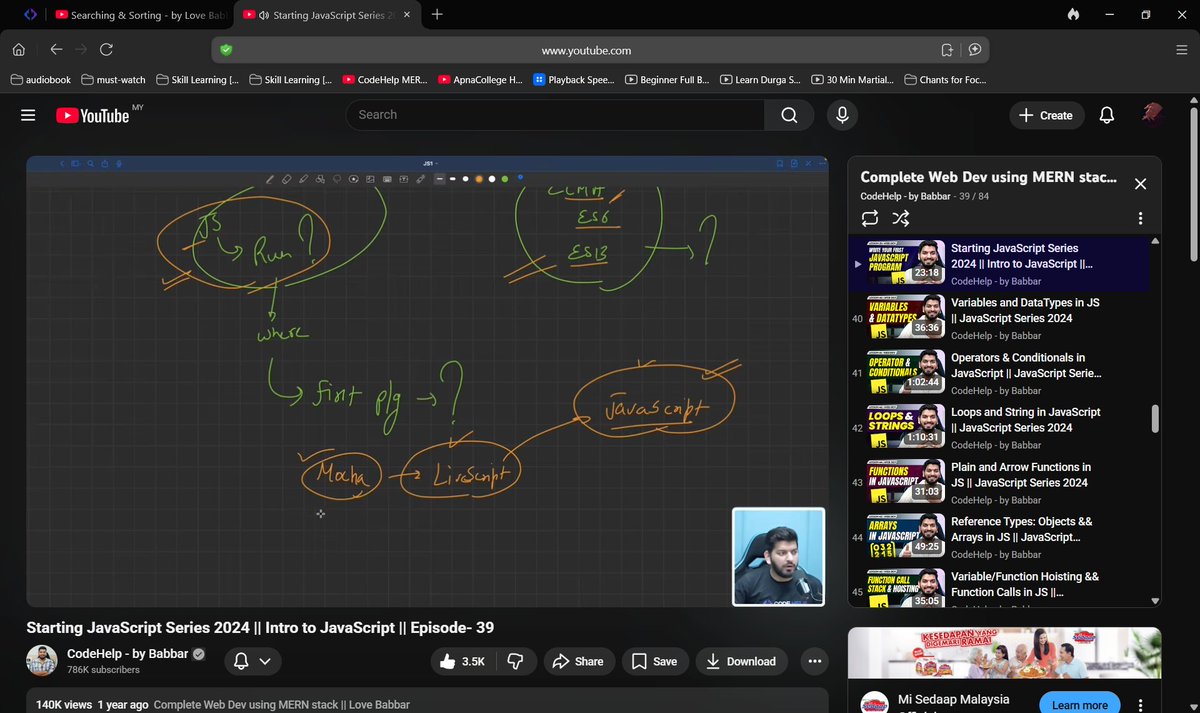Reload the current page

coord(106,49)
